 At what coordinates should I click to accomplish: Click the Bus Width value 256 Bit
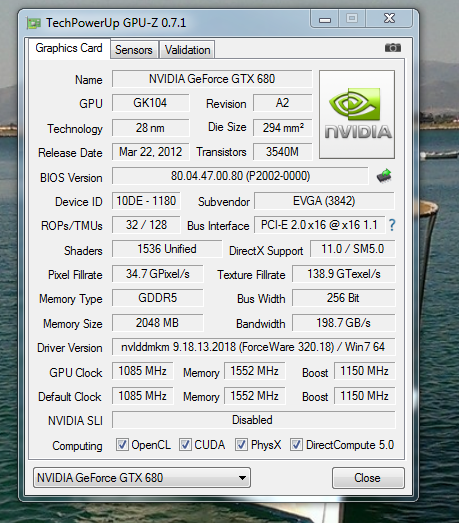click(x=344, y=298)
